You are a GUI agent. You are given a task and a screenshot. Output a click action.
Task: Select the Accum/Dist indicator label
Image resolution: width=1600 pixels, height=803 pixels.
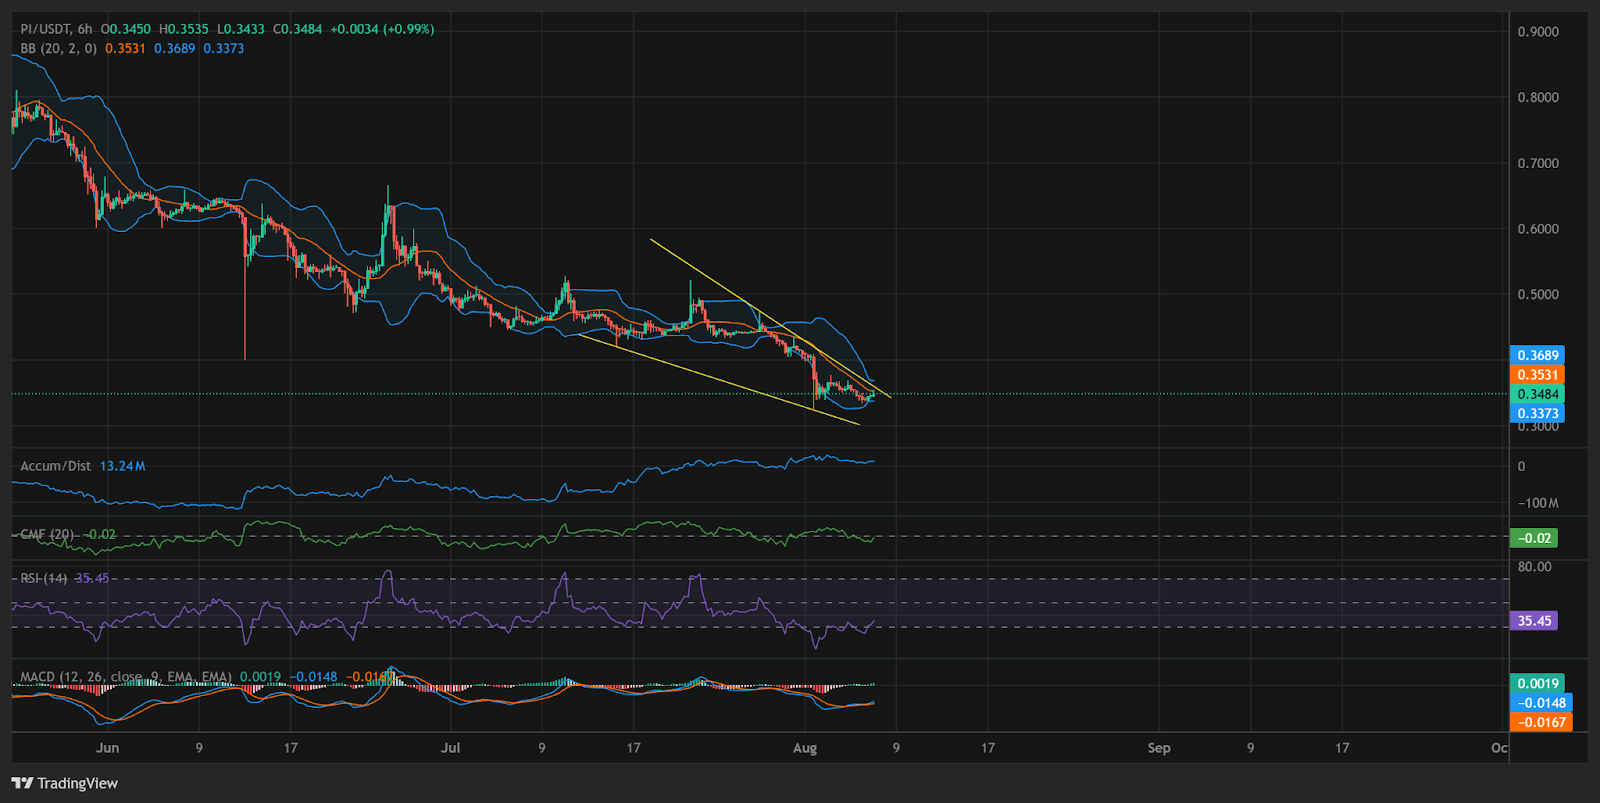55,466
